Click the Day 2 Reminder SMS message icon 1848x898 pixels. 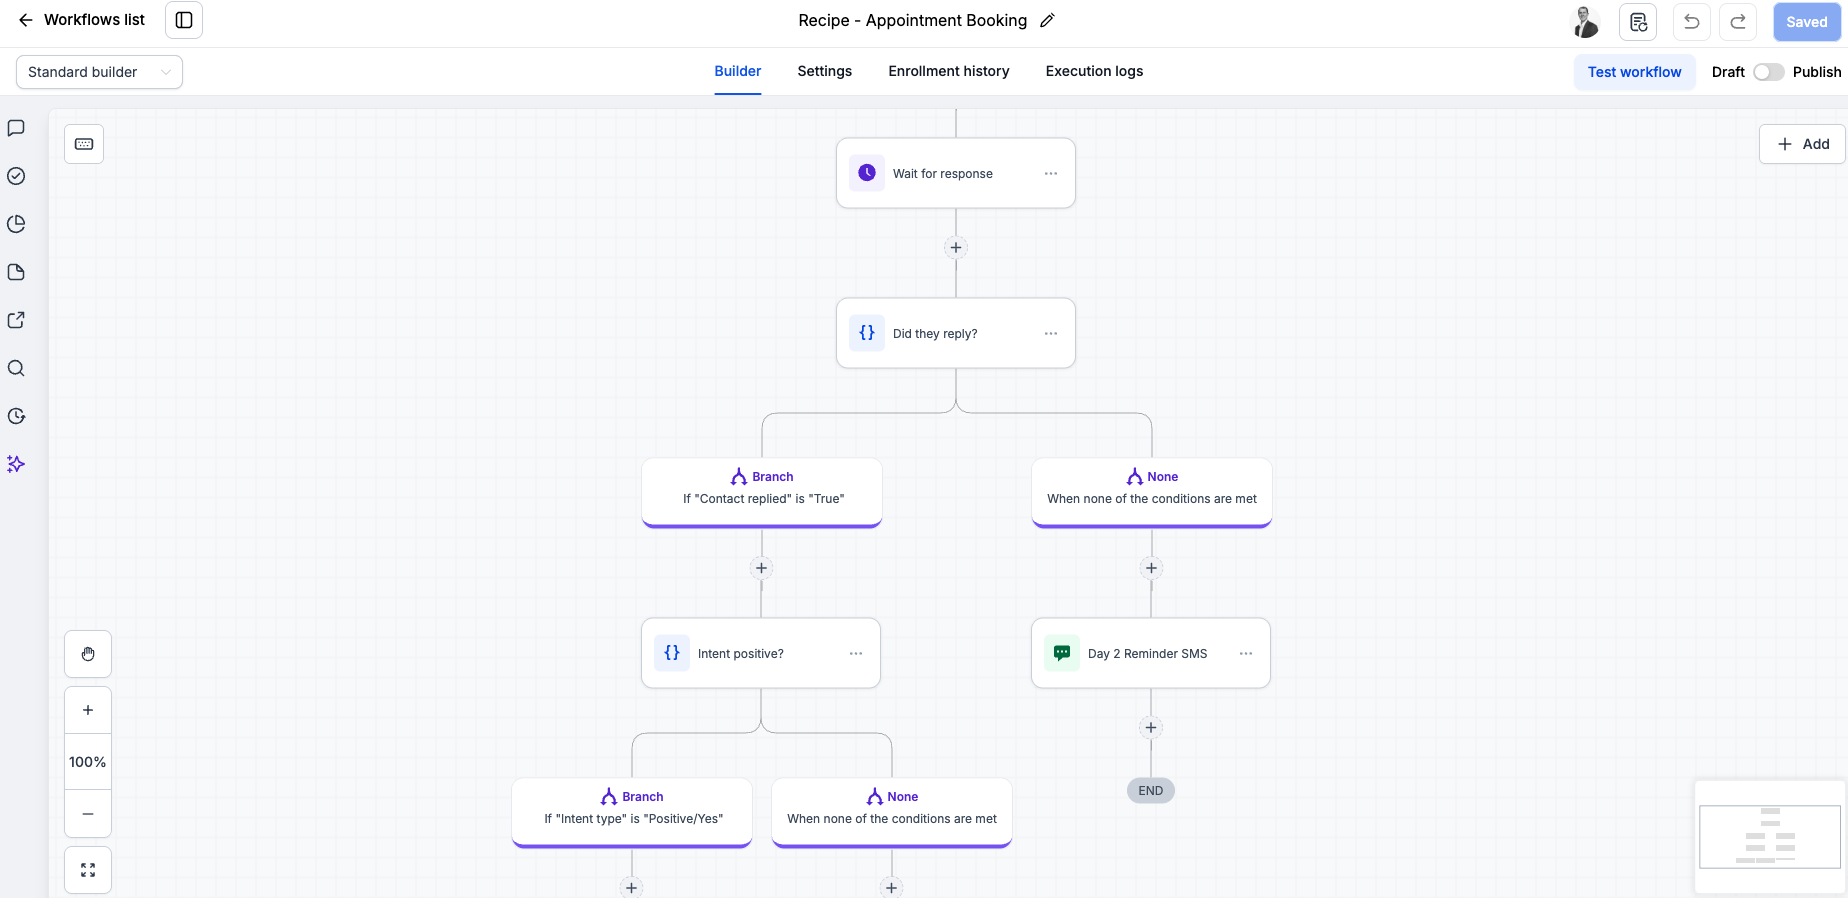point(1062,653)
